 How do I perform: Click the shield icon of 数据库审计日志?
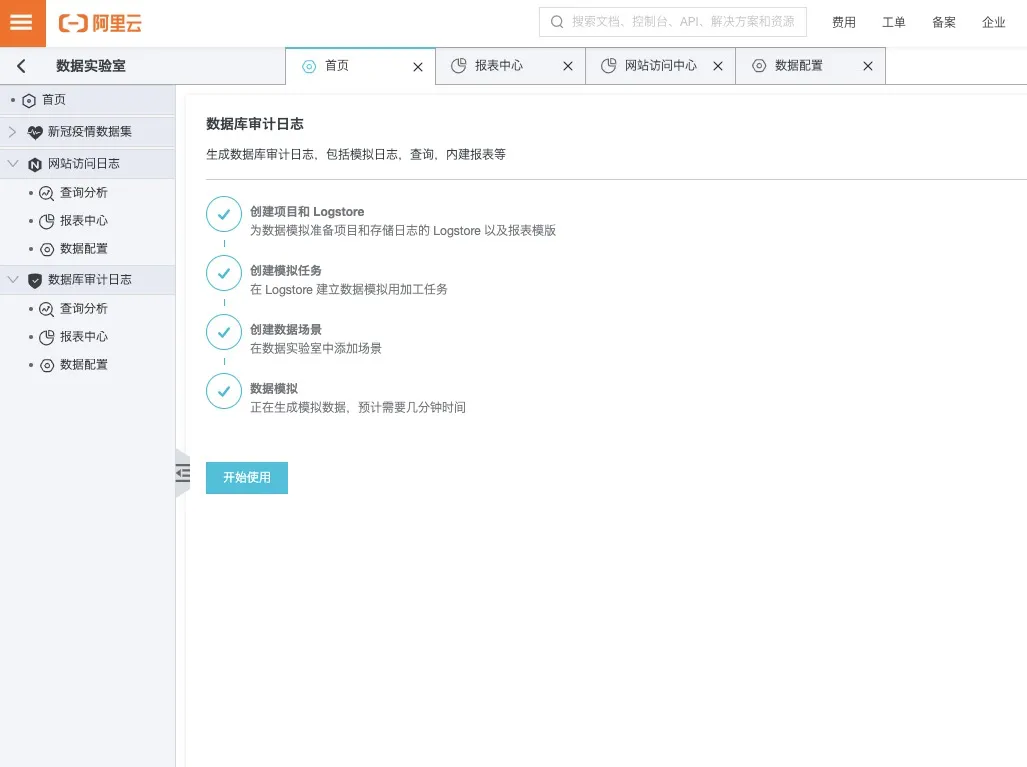35,280
